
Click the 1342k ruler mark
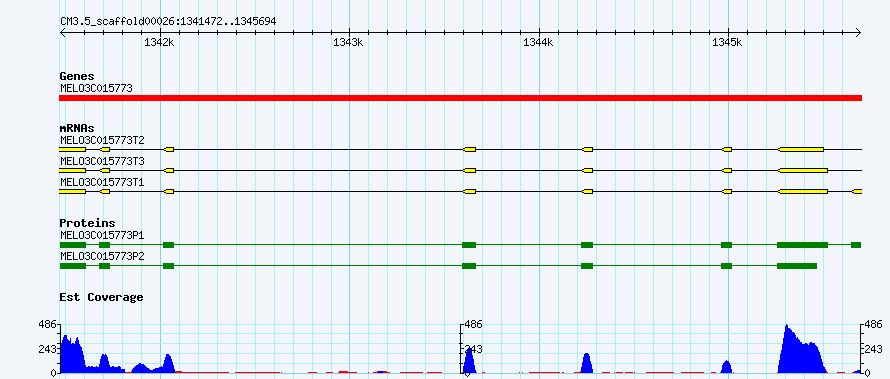pos(159,43)
